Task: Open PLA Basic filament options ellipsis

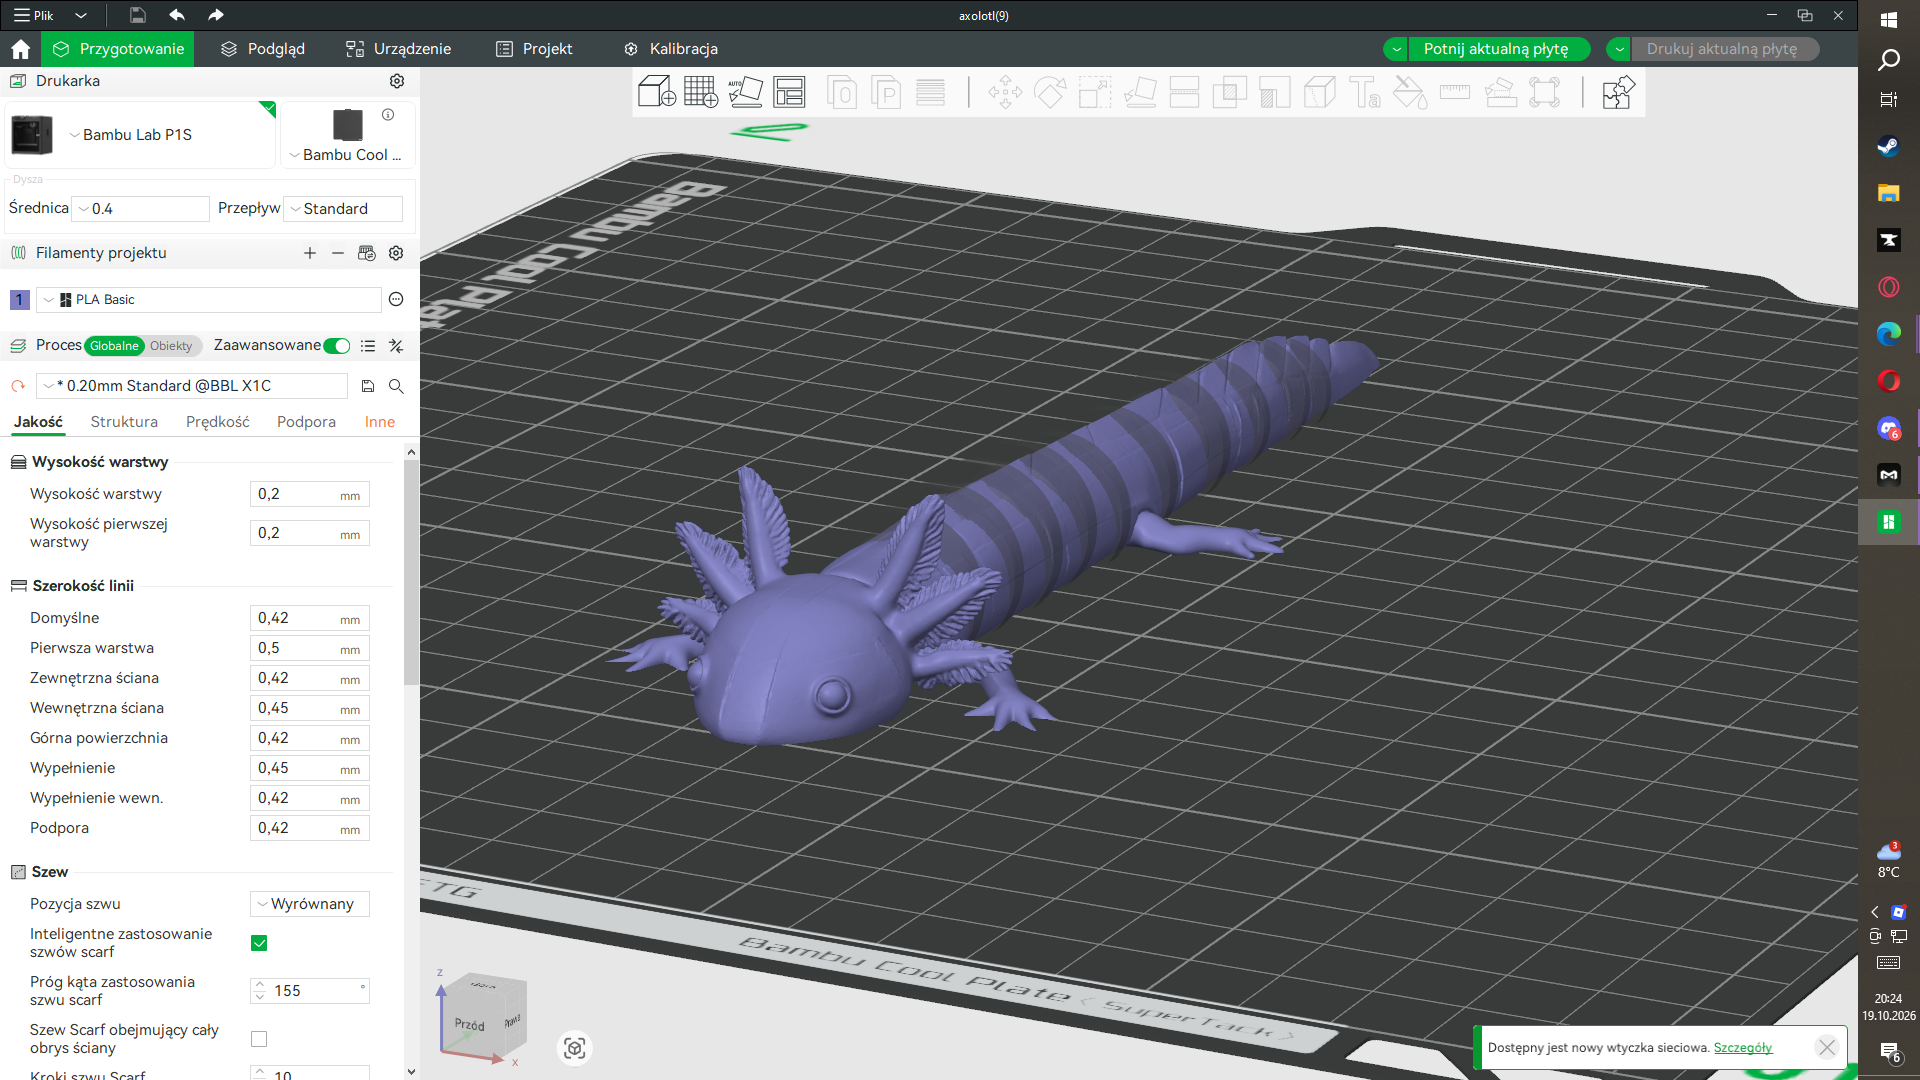Action: click(396, 299)
